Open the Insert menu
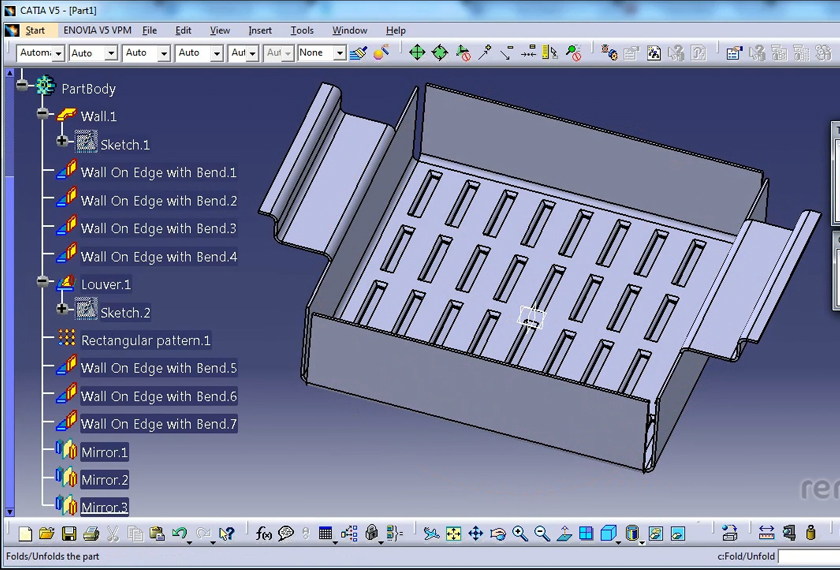The width and height of the screenshot is (840, 570). coord(260,30)
